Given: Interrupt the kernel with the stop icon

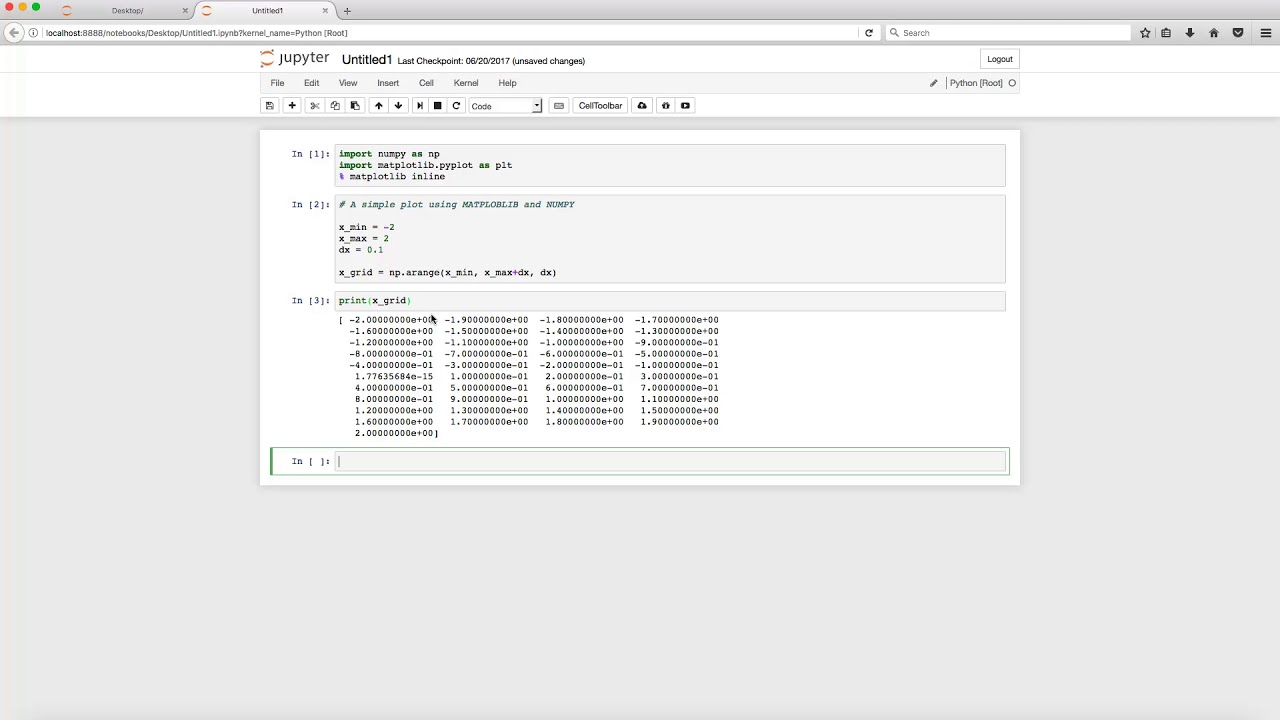Looking at the screenshot, I should click(x=437, y=106).
